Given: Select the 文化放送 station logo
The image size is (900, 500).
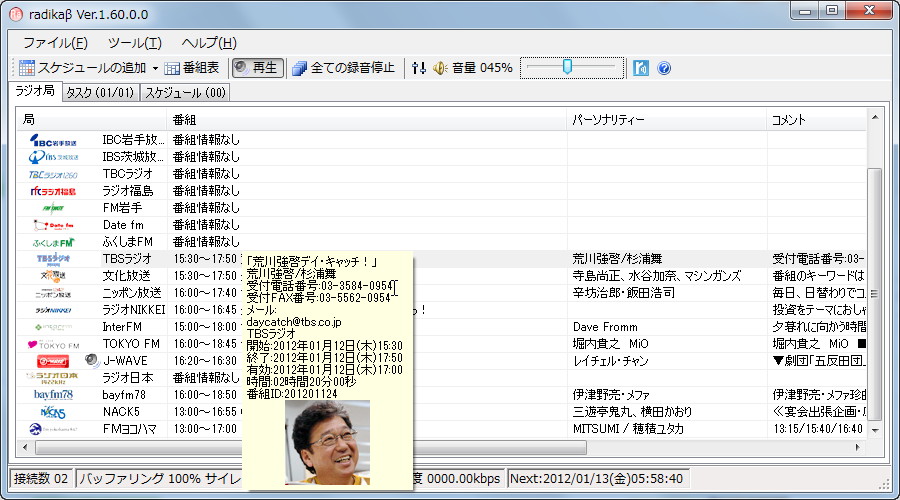Looking at the screenshot, I should point(53,276).
